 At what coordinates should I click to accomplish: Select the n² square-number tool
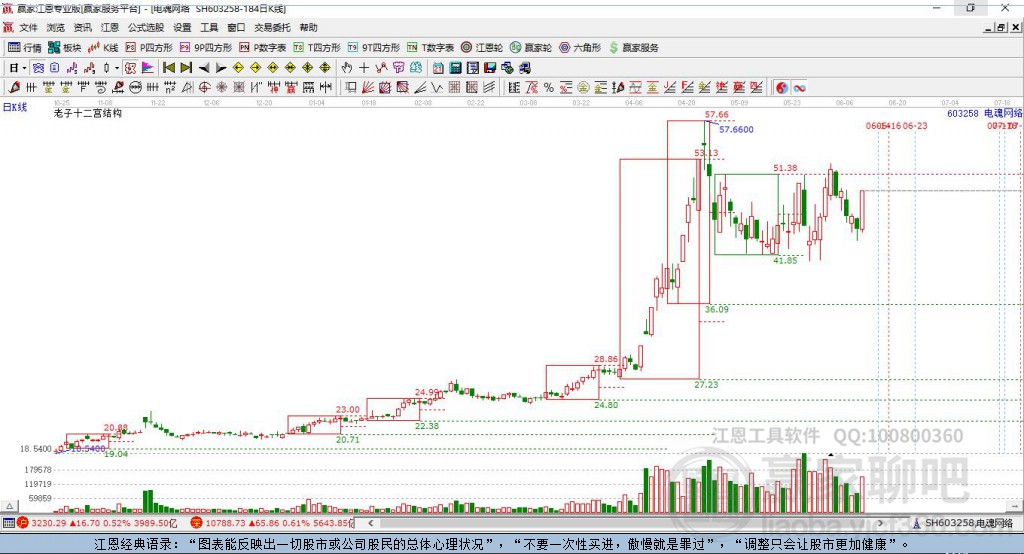tap(170, 87)
